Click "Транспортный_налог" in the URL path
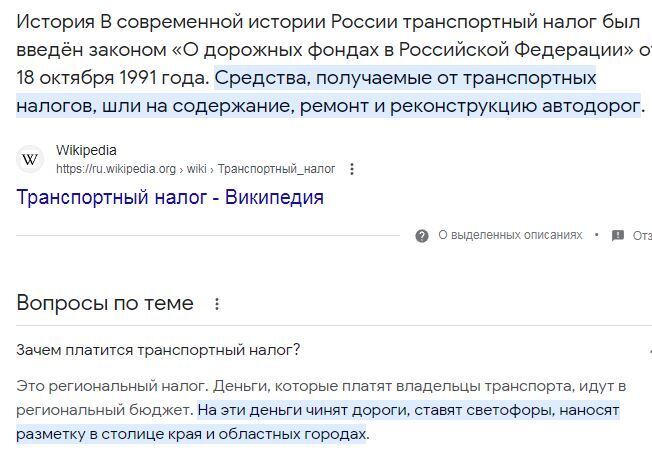 (x=276, y=169)
